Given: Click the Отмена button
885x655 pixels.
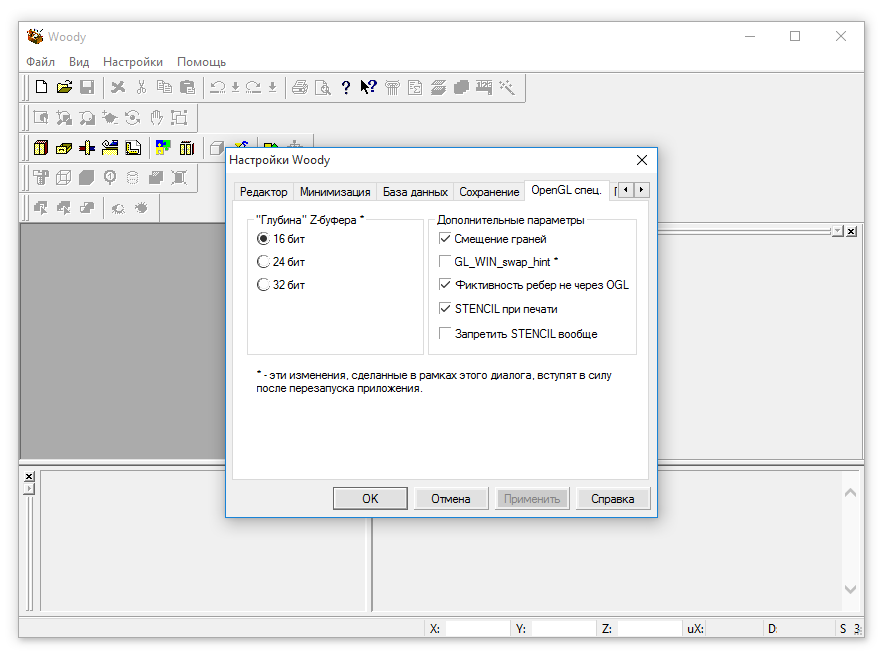Looking at the screenshot, I should pos(451,499).
